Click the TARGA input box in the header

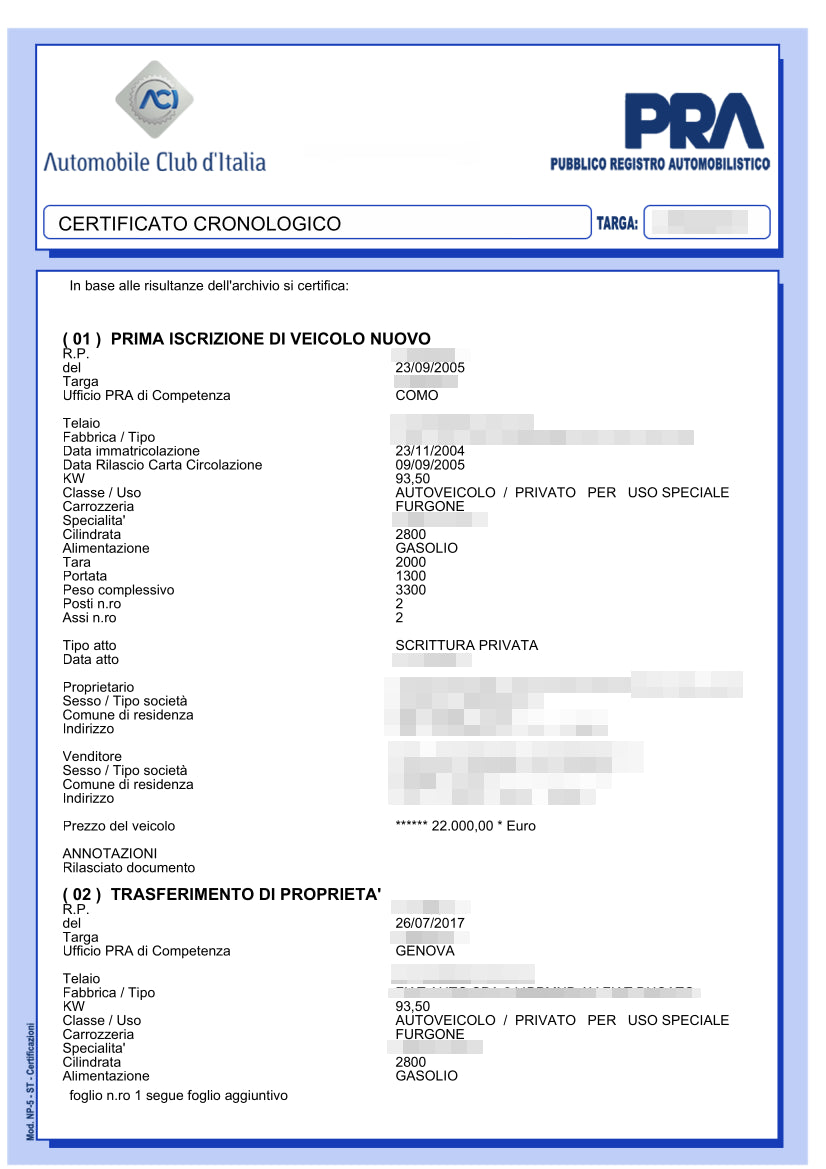click(x=707, y=221)
